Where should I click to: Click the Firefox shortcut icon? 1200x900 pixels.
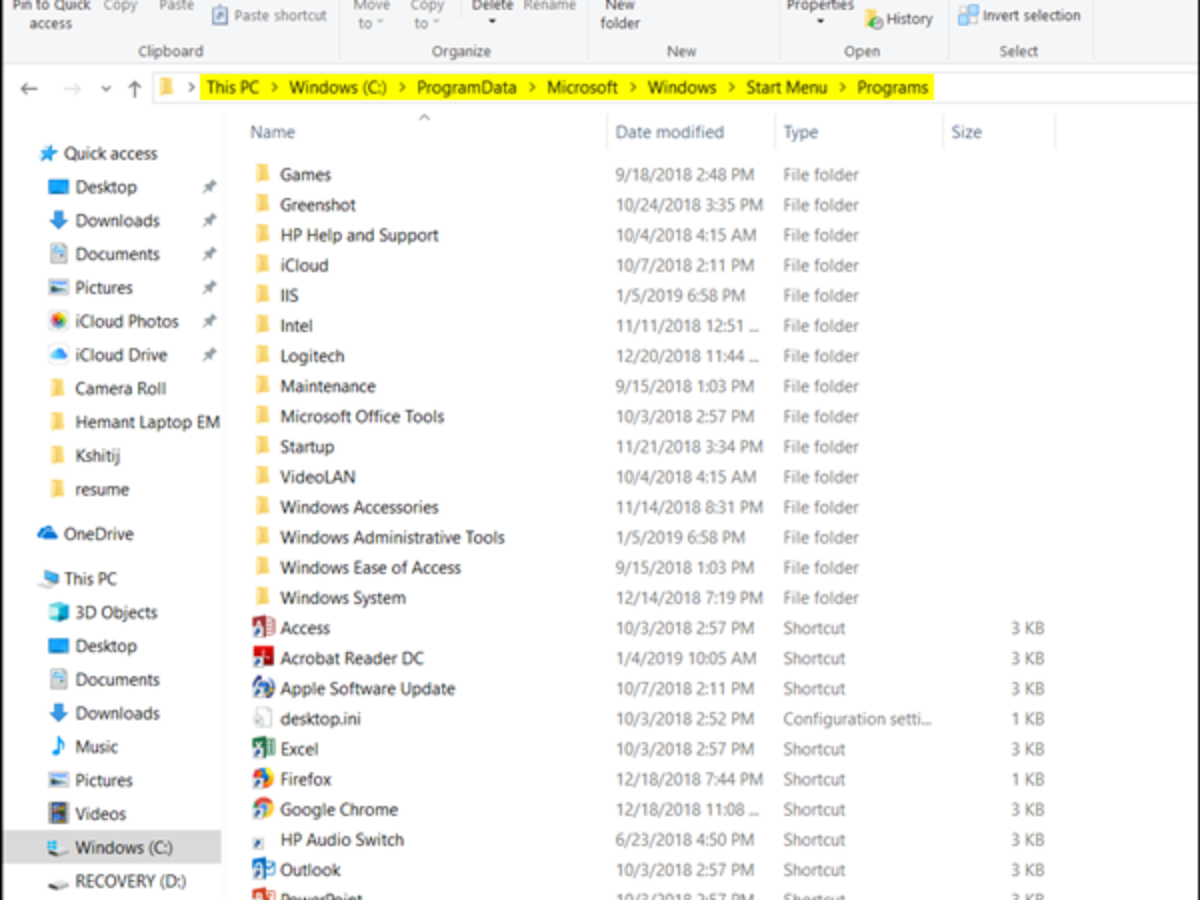pos(263,779)
